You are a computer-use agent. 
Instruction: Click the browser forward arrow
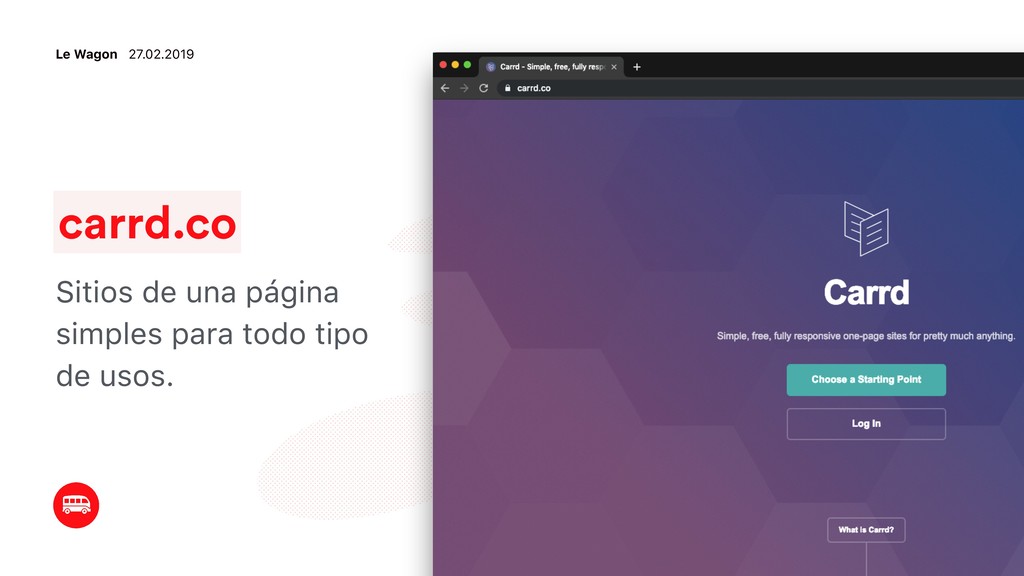[x=464, y=88]
